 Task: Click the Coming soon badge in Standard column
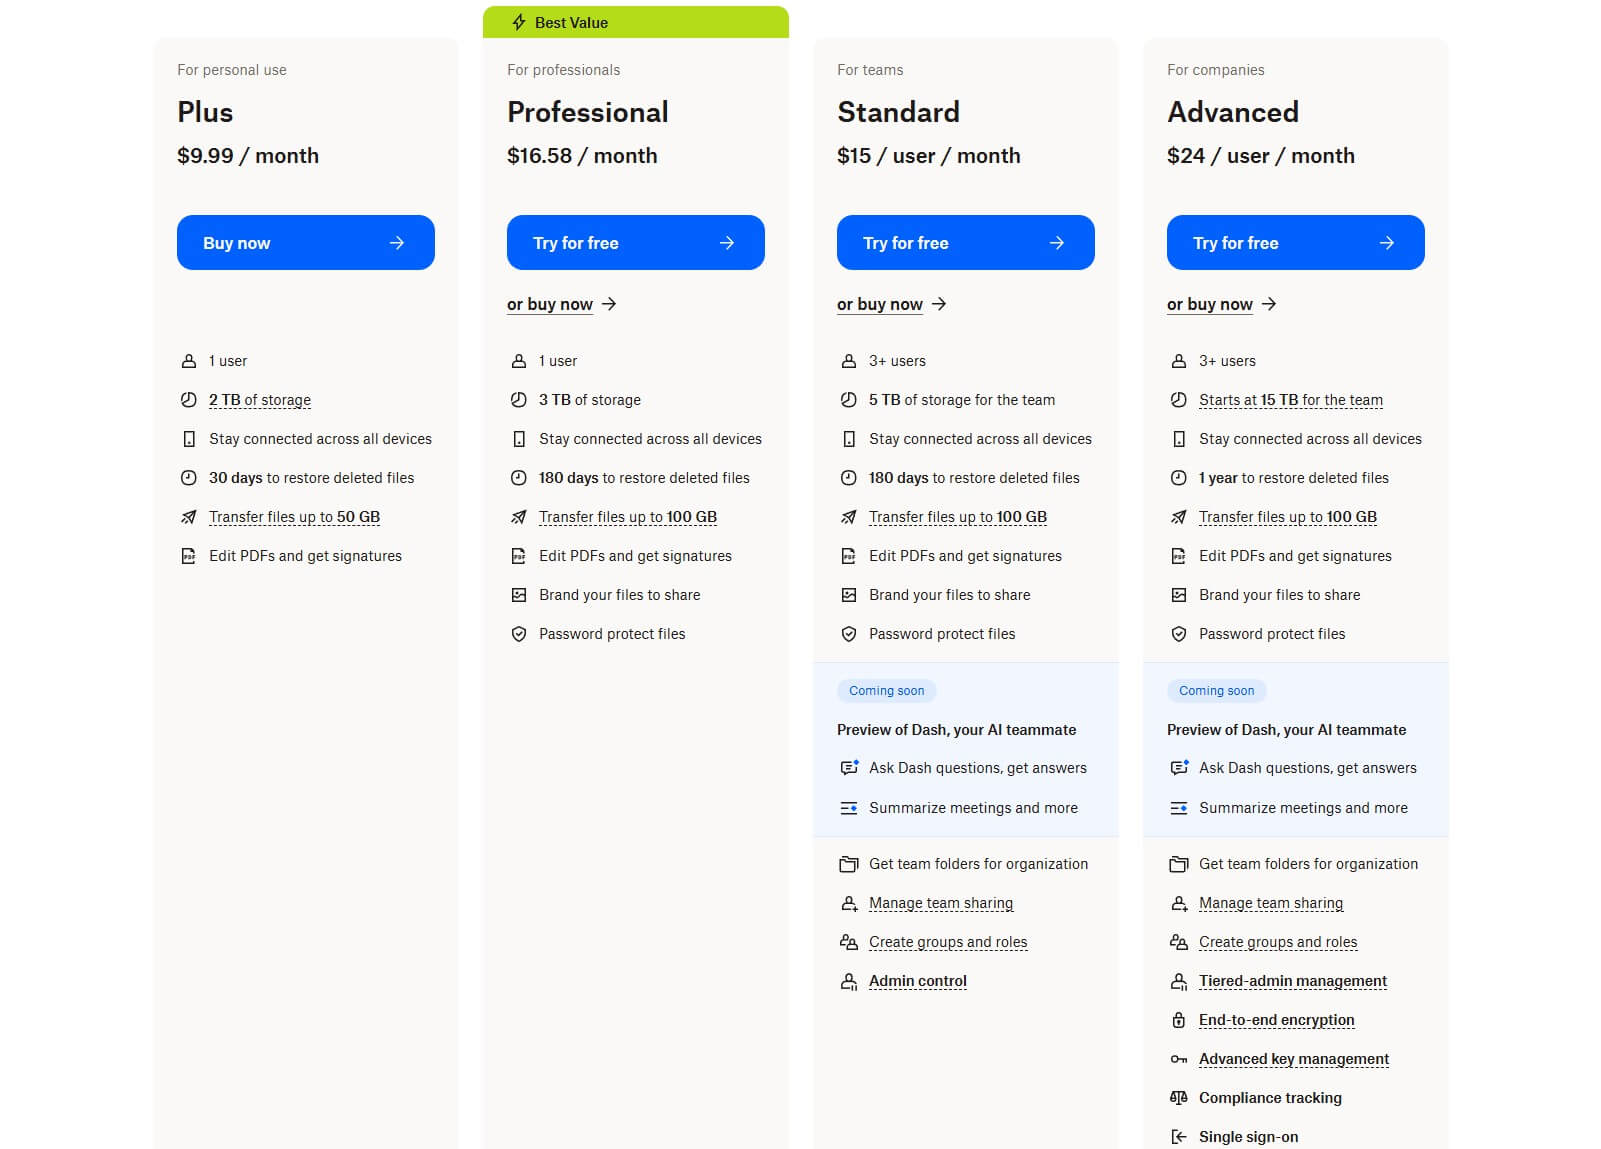tap(886, 690)
